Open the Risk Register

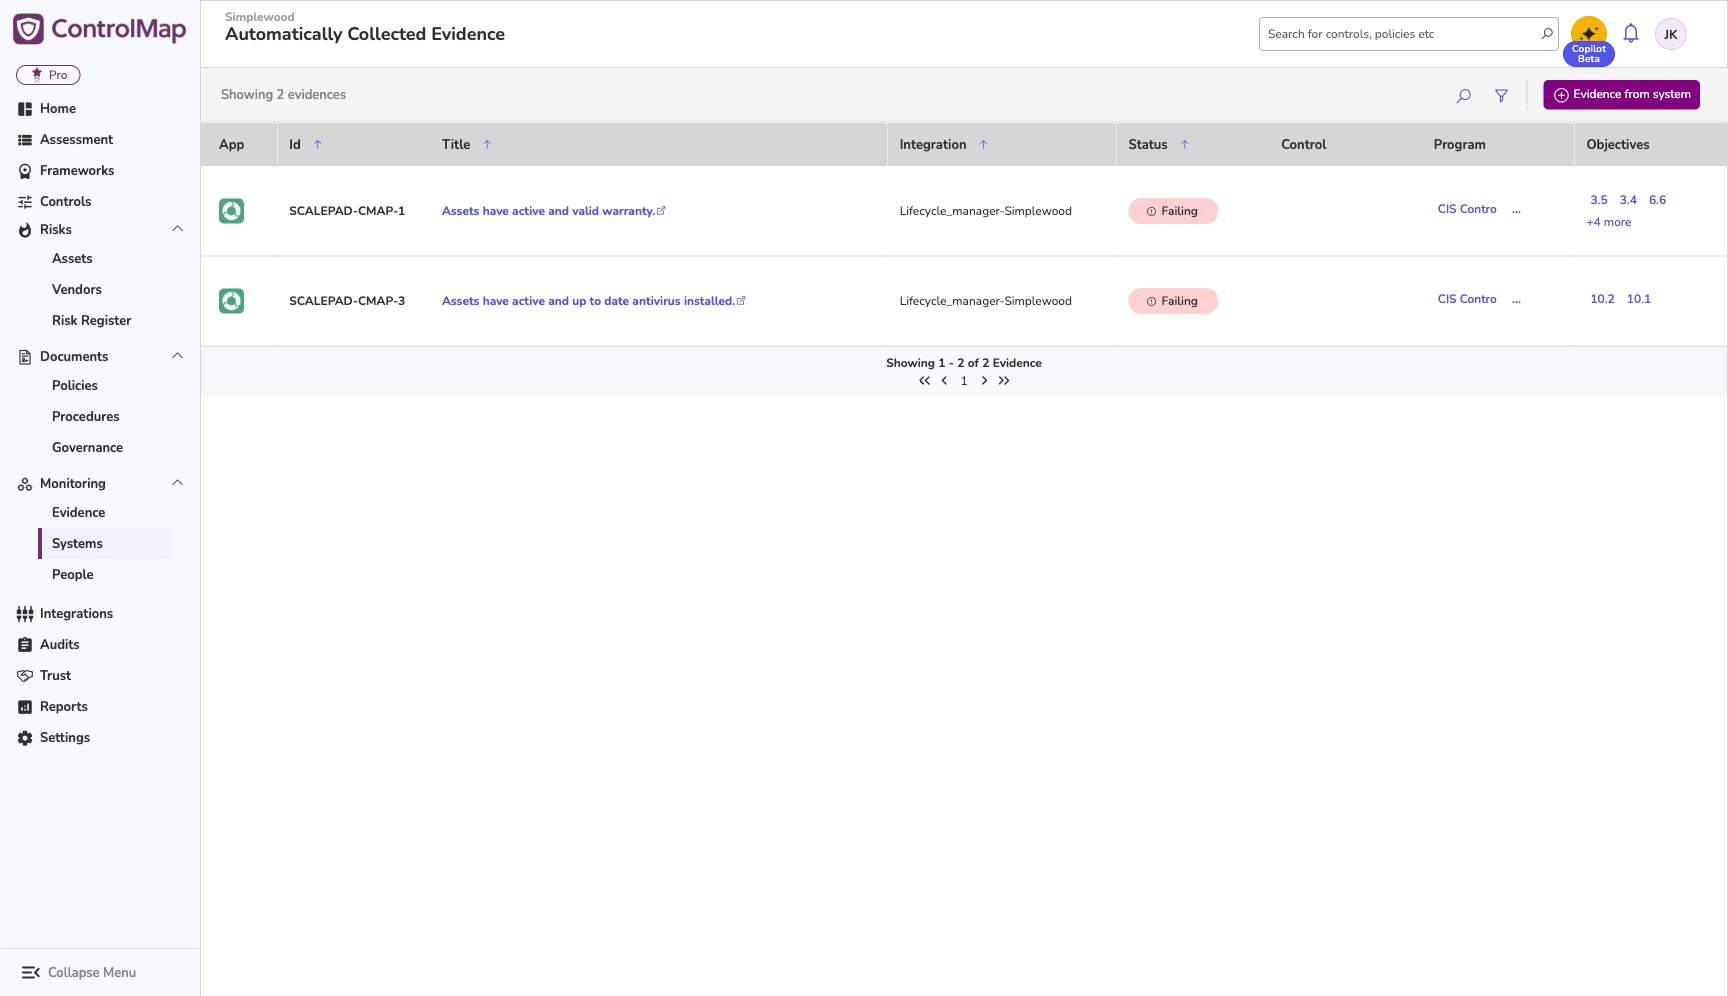coord(92,321)
